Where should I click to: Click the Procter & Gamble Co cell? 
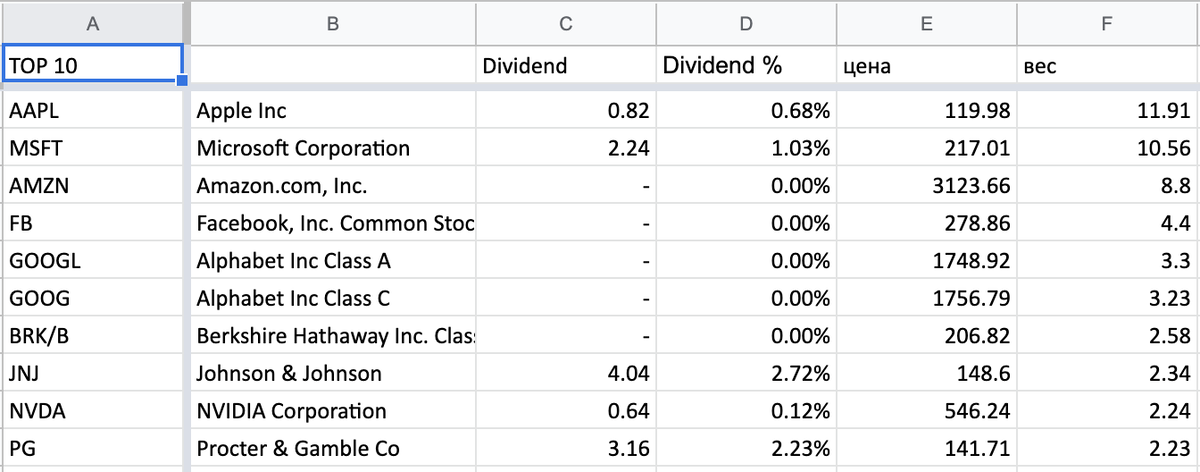pos(332,448)
